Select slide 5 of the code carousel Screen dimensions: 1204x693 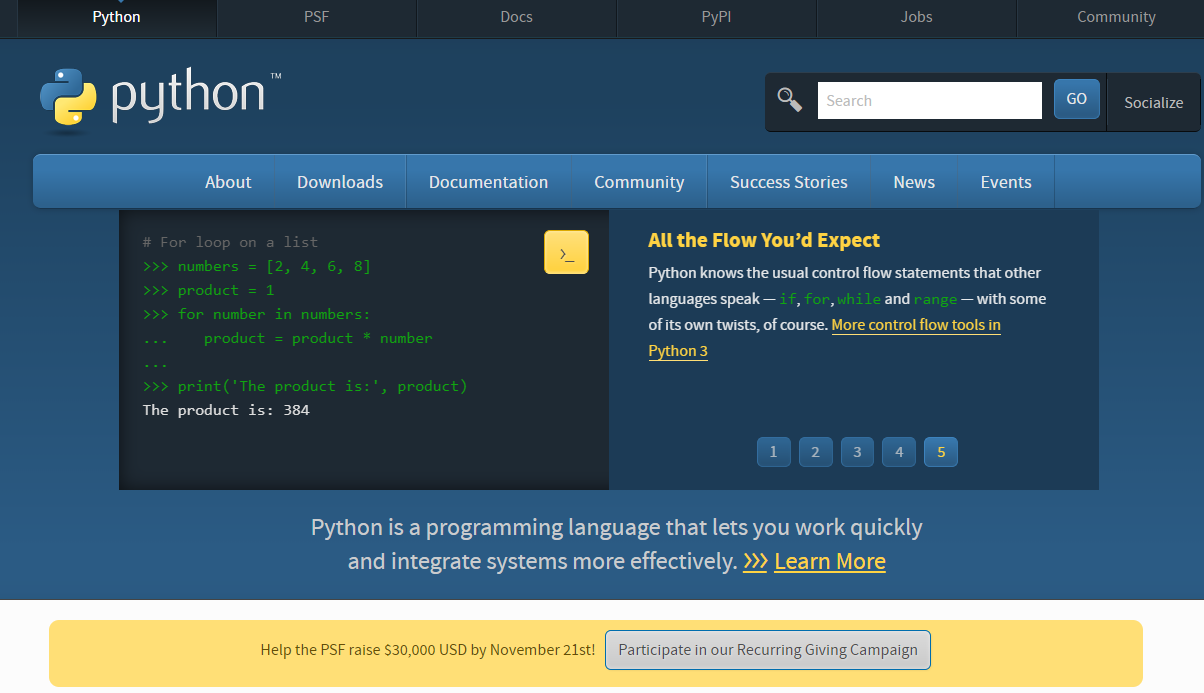(941, 452)
